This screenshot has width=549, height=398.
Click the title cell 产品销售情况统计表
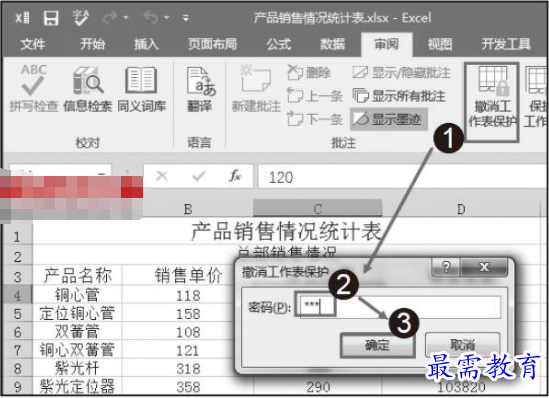[286, 232]
